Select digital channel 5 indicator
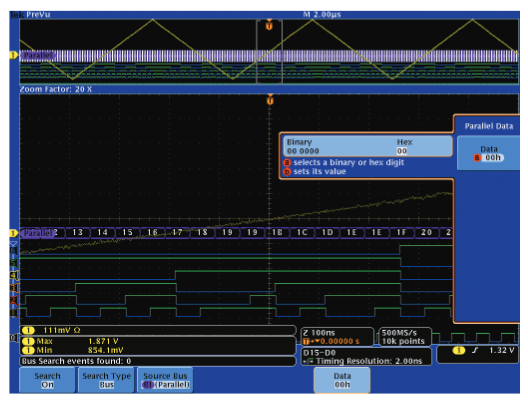The image size is (528, 402). point(13,263)
